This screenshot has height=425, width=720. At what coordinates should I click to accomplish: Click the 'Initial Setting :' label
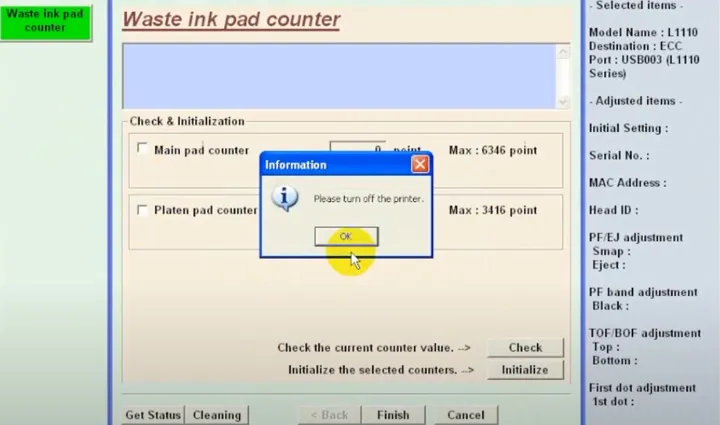click(x=629, y=128)
